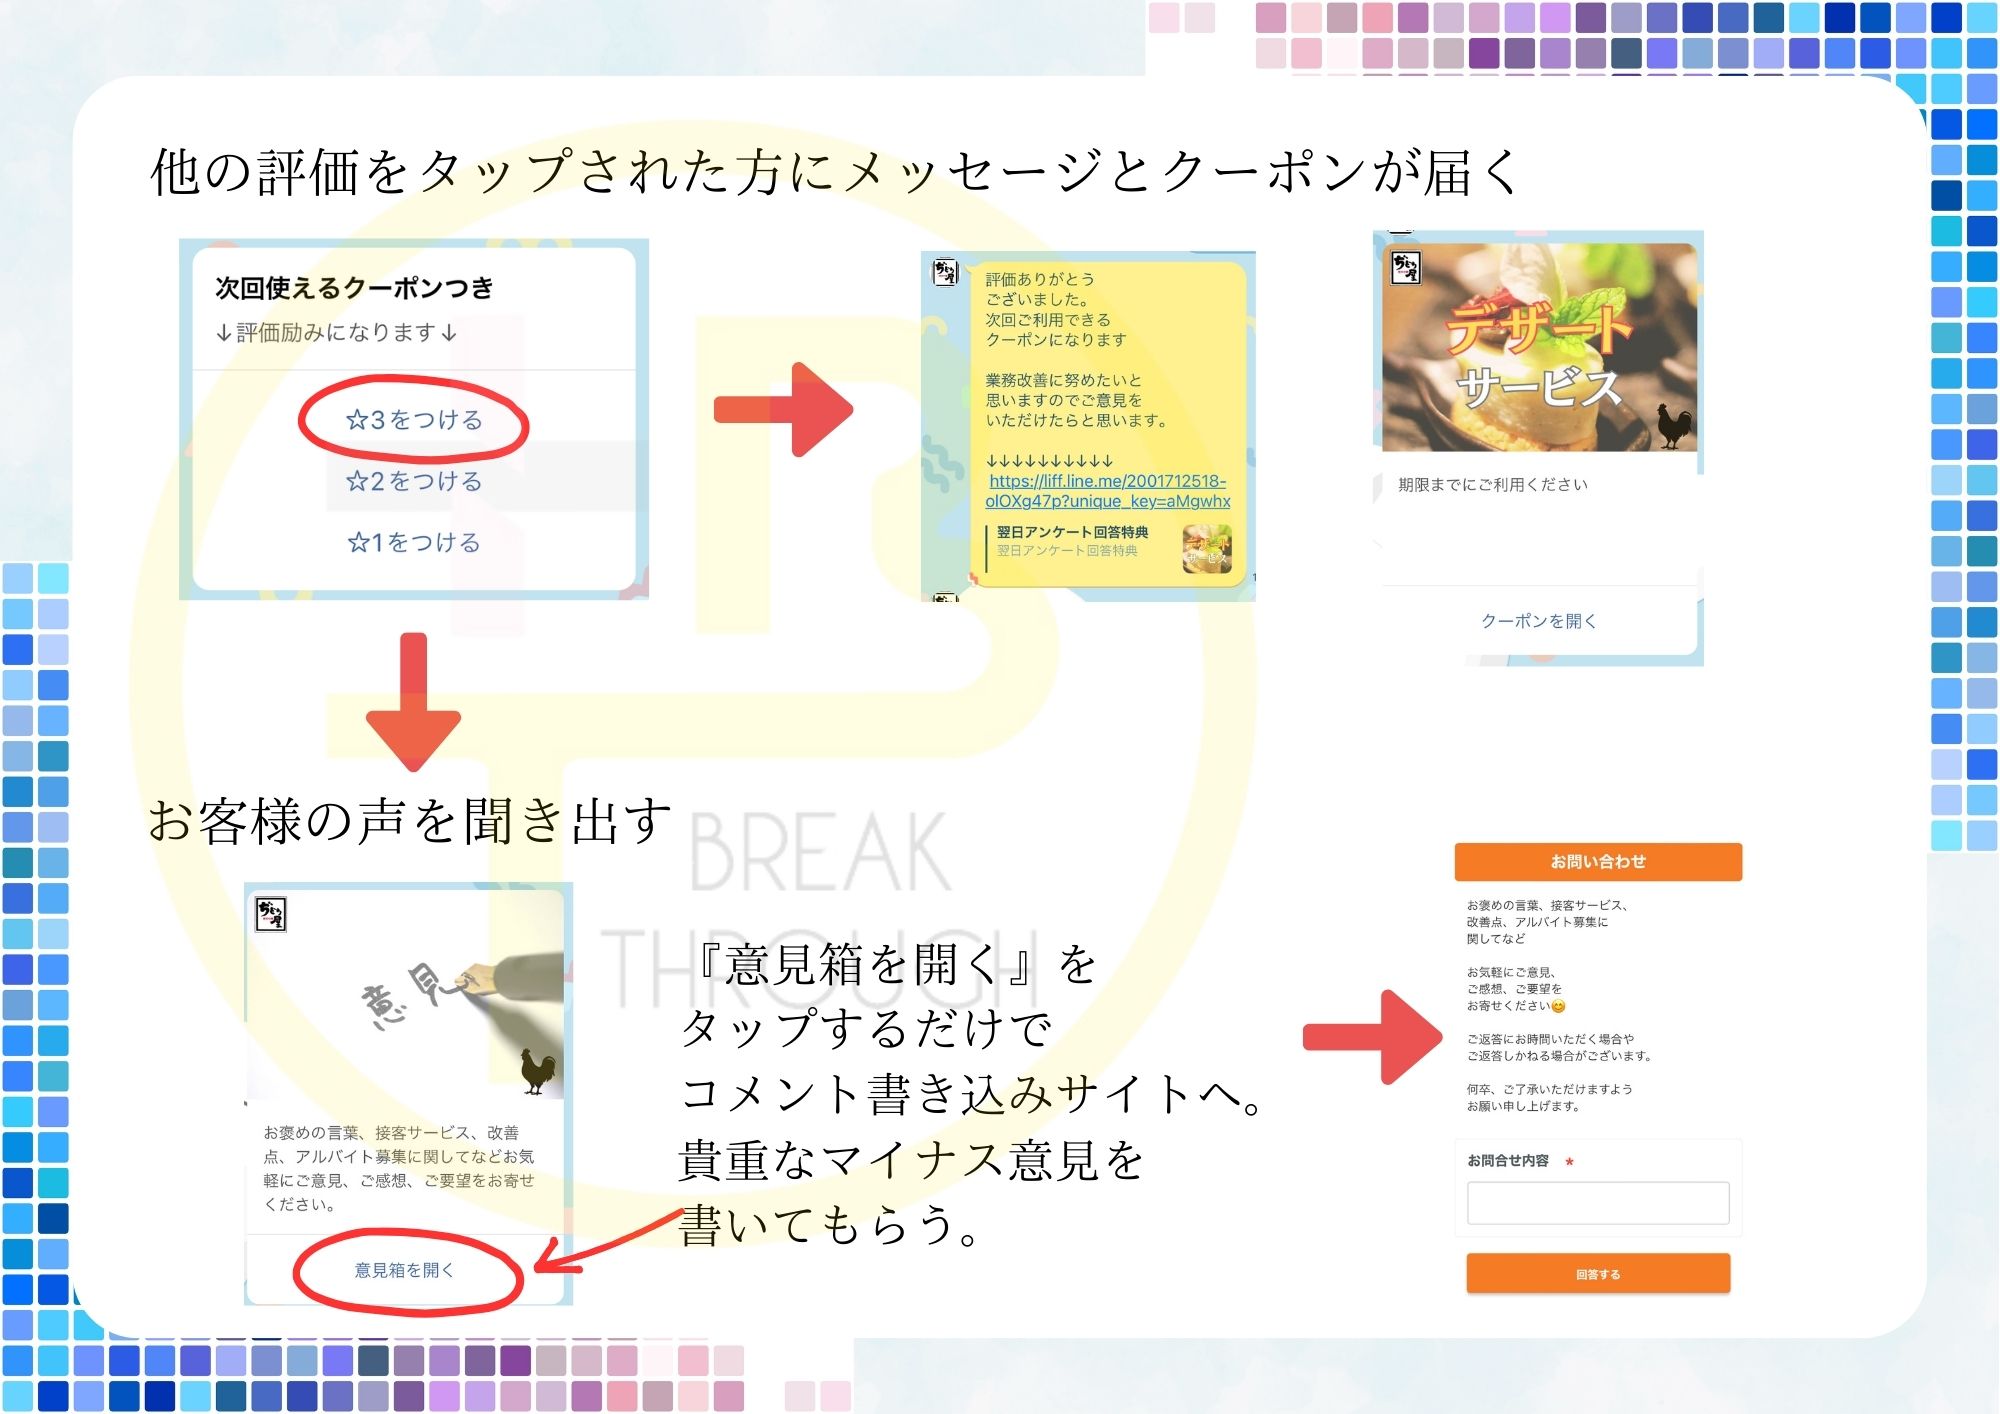Click the 翌日アンケート回答特典 preview thumbnail

(x=1206, y=549)
